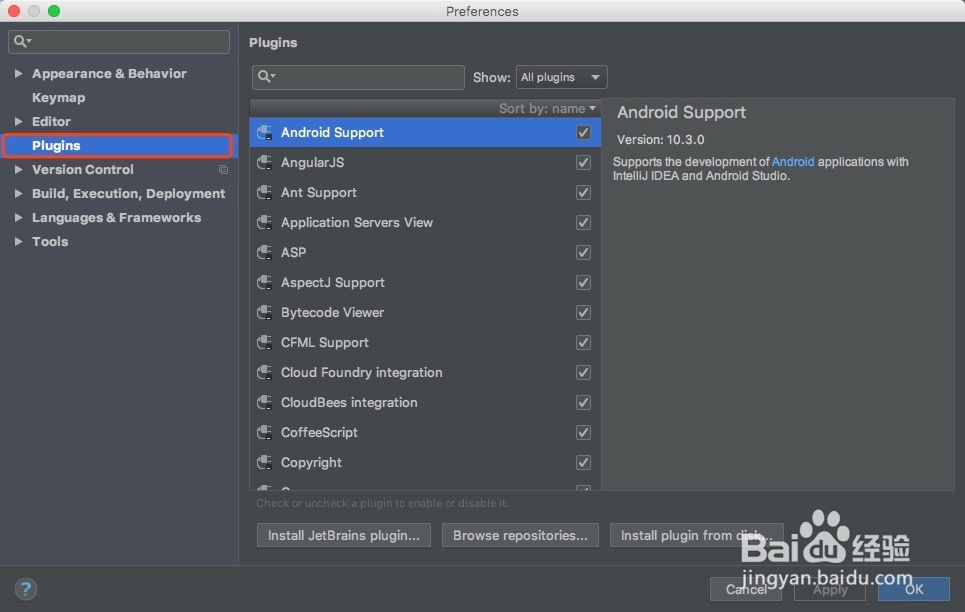This screenshot has height=612, width=965.
Task: Open the Sort by name dropdown
Action: coord(547,108)
